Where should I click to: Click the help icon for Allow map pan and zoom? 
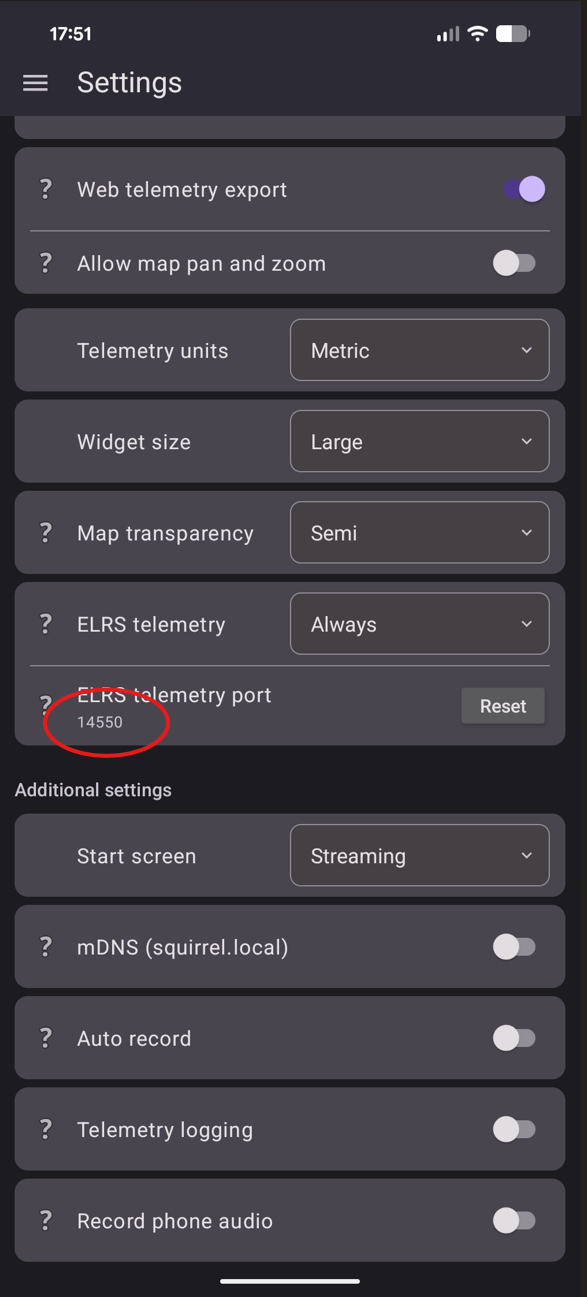point(45,263)
